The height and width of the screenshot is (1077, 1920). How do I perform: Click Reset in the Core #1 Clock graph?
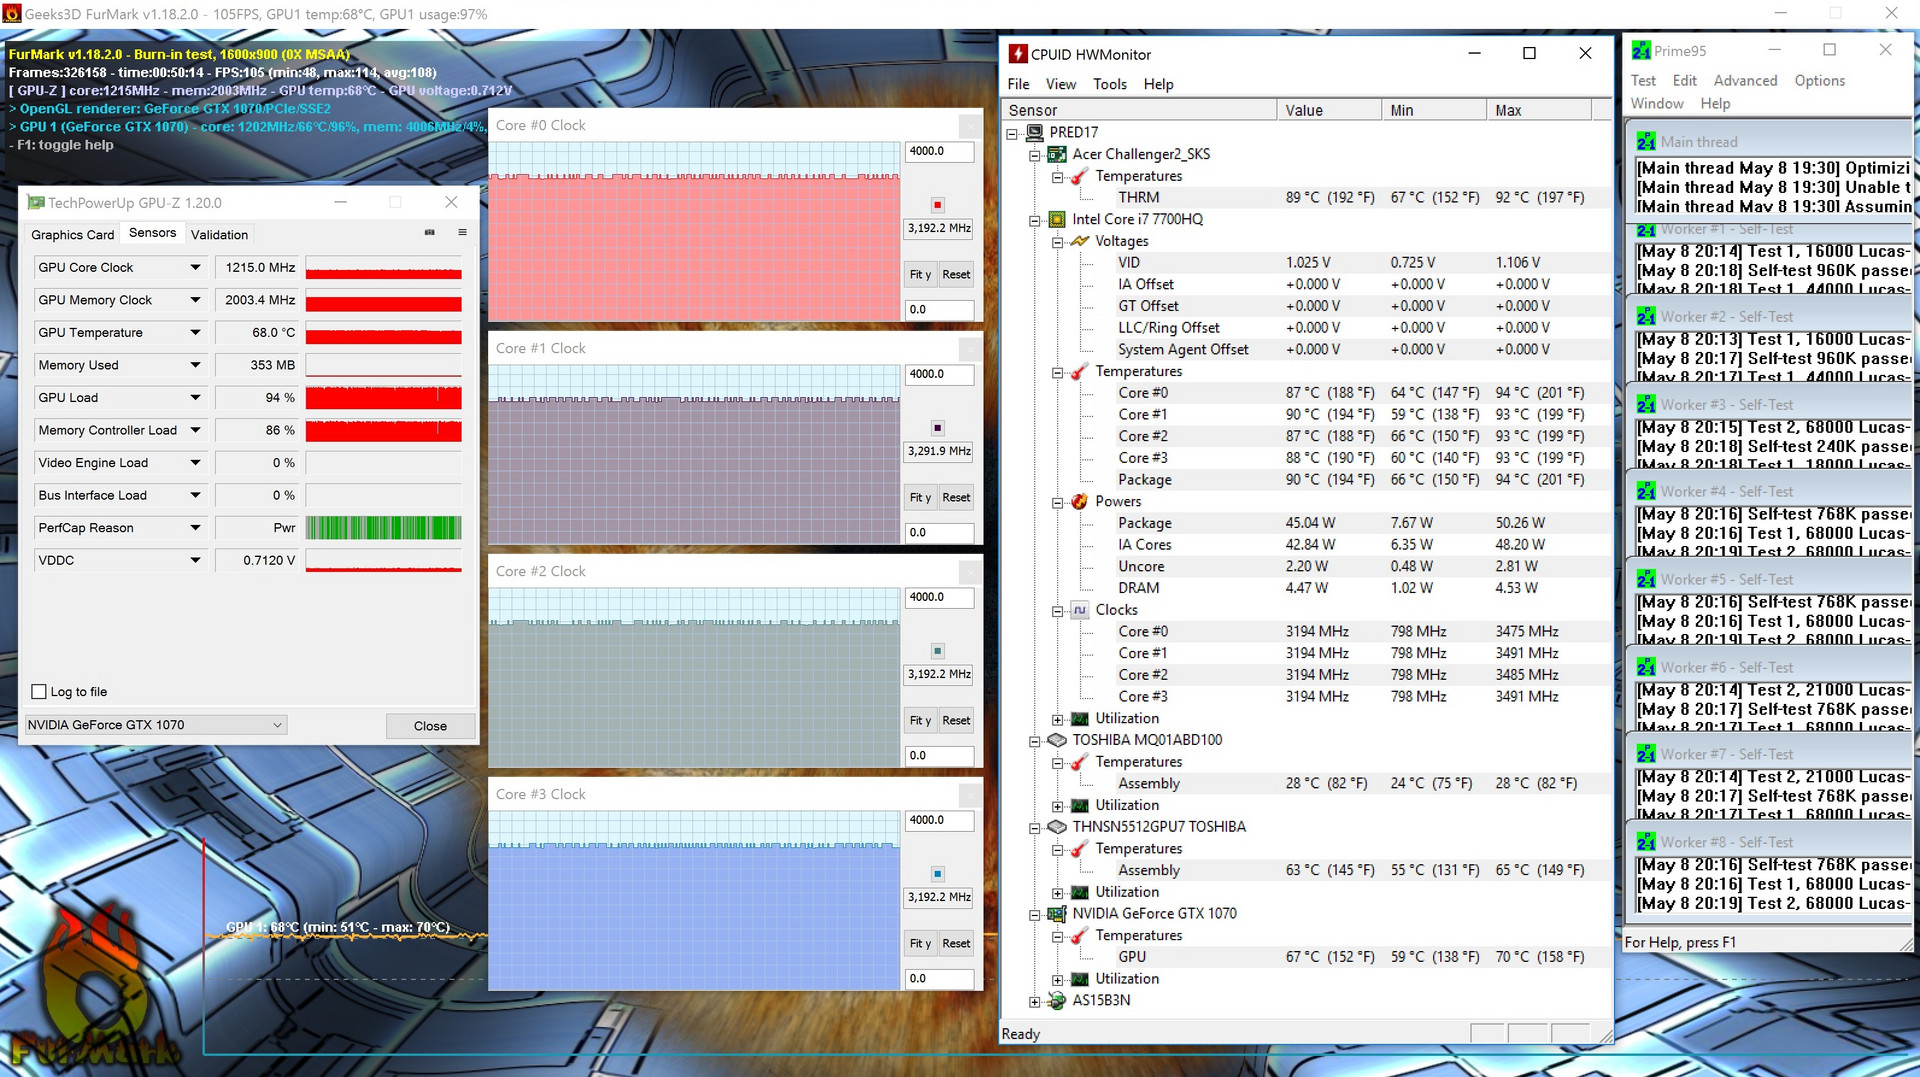[x=956, y=497]
